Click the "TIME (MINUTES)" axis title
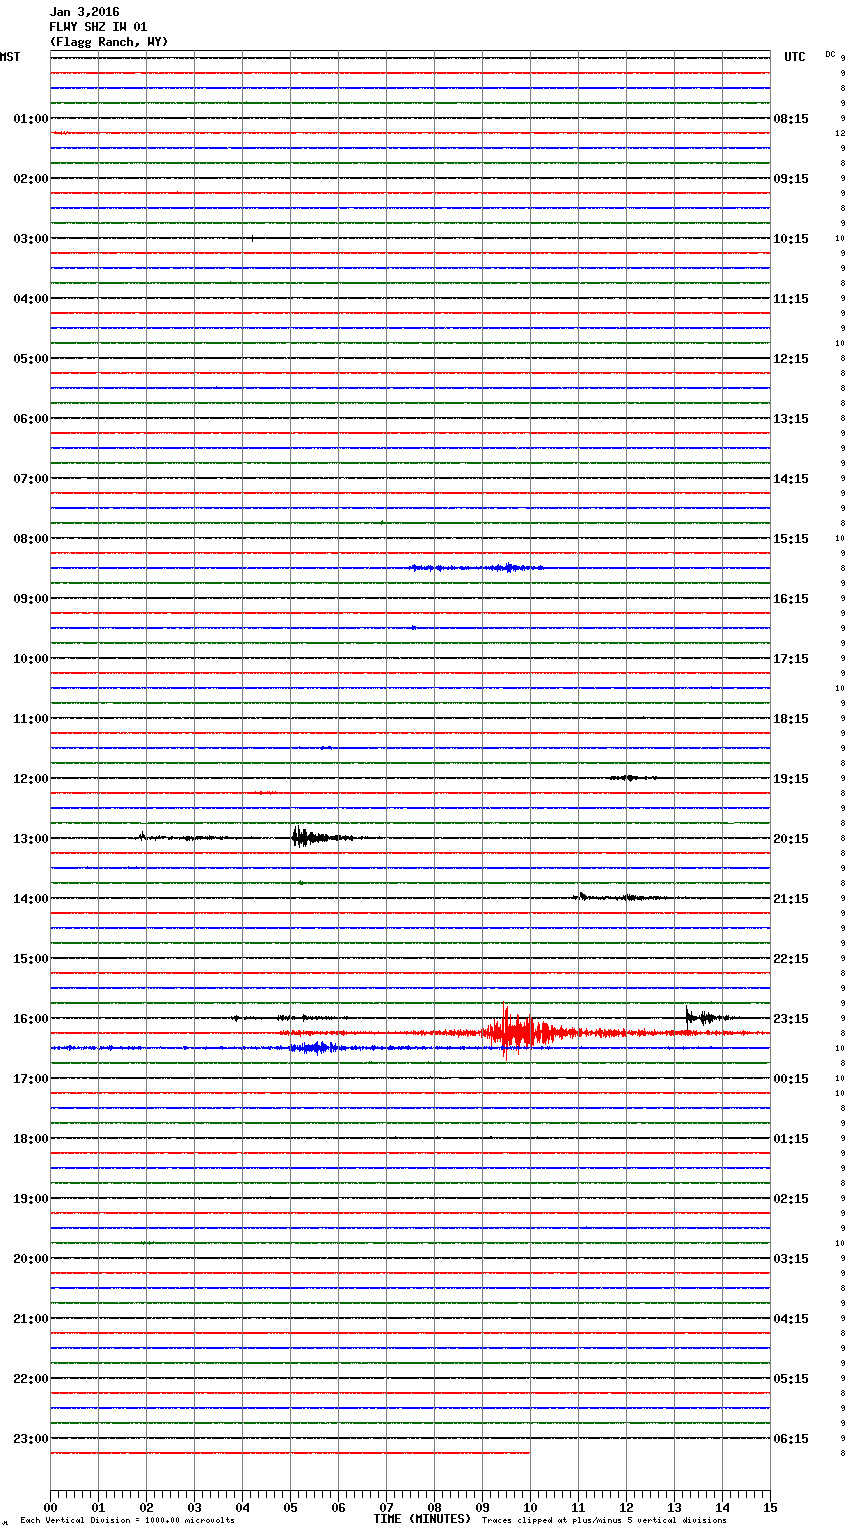Screen dimensions: 850x1534 click(x=422, y=1519)
